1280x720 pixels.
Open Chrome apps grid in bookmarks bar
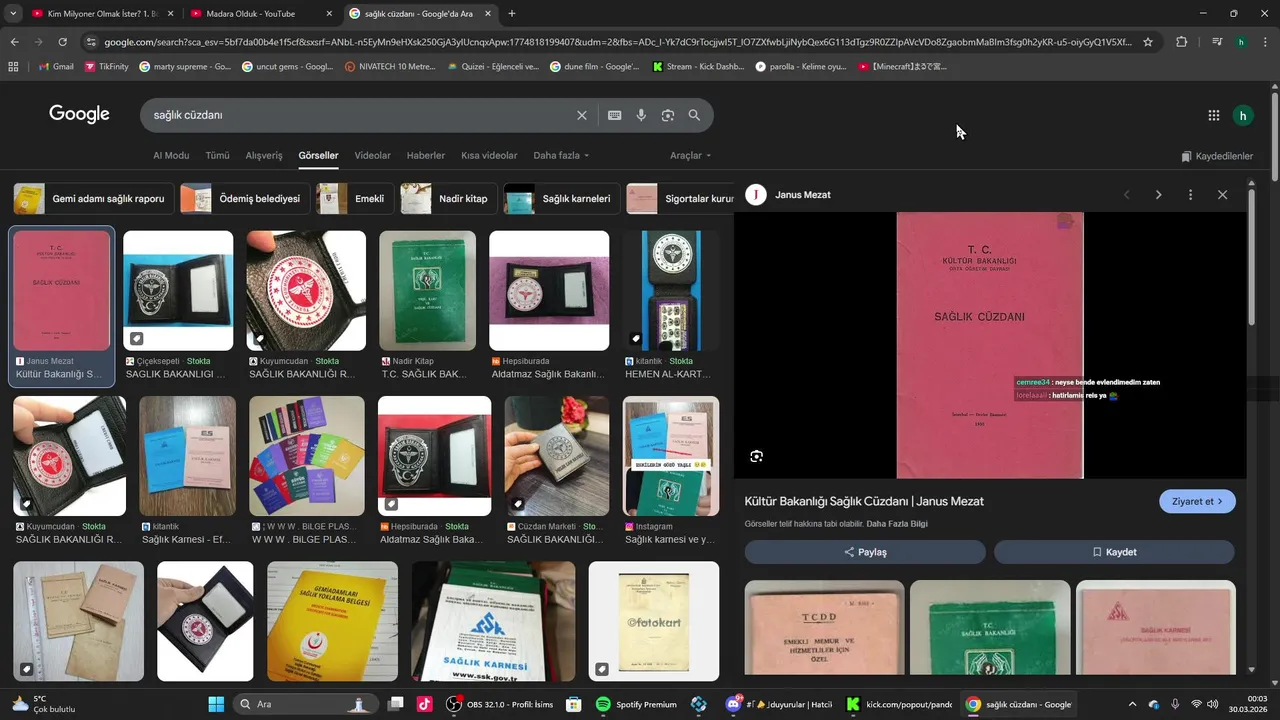tap(13, 67)
